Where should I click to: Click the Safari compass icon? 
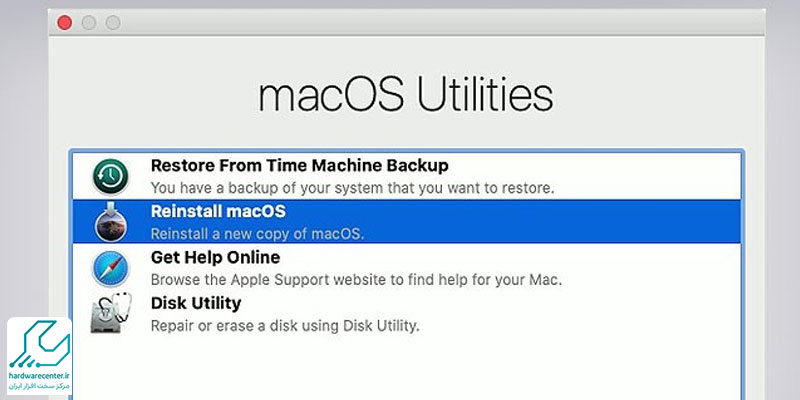(x=111, y=269)
